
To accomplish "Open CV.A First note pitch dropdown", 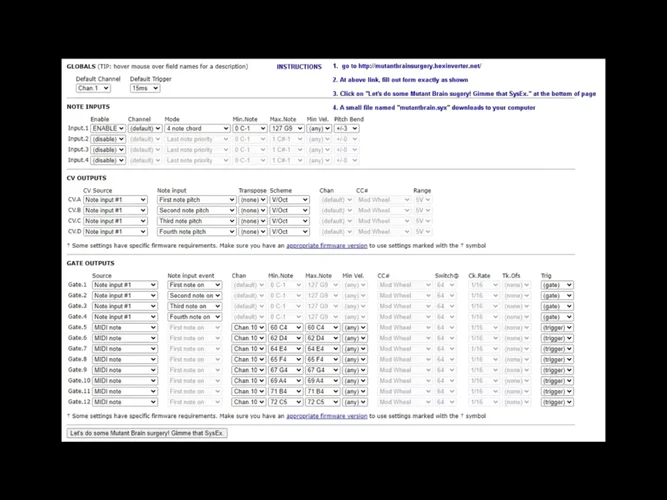I will [197, 200].
